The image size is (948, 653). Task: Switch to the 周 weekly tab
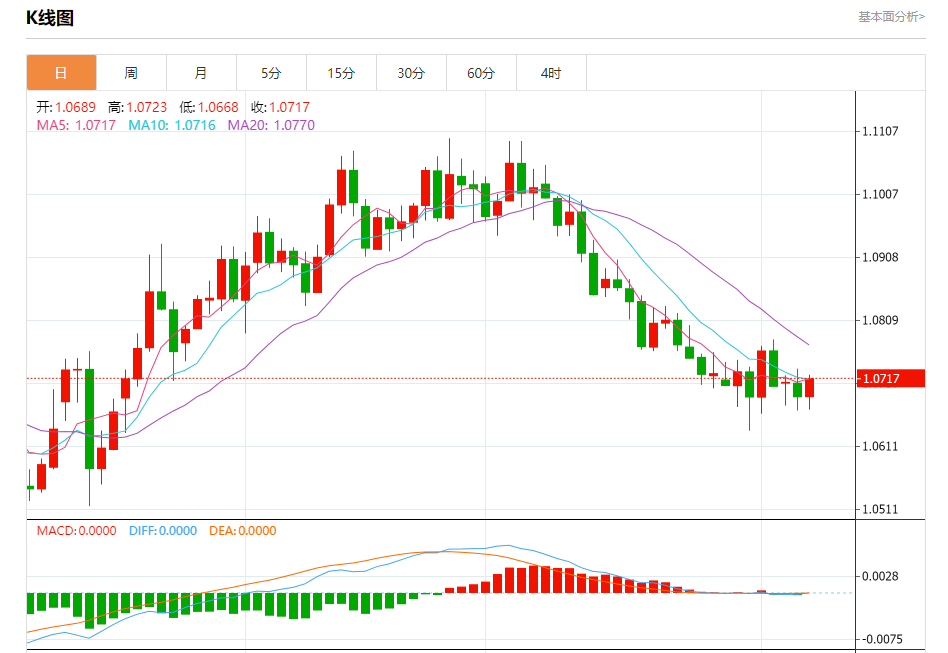click(131, 73)
